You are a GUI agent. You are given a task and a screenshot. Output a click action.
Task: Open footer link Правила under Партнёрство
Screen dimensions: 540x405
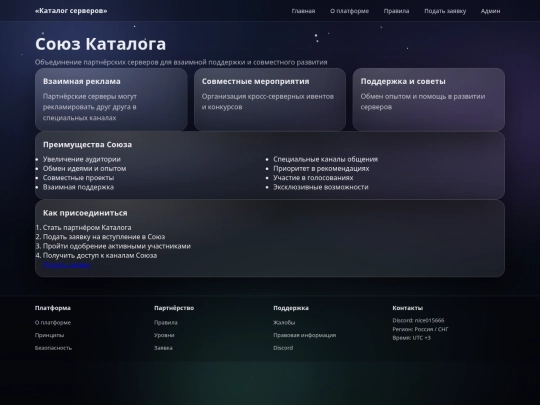166,323
